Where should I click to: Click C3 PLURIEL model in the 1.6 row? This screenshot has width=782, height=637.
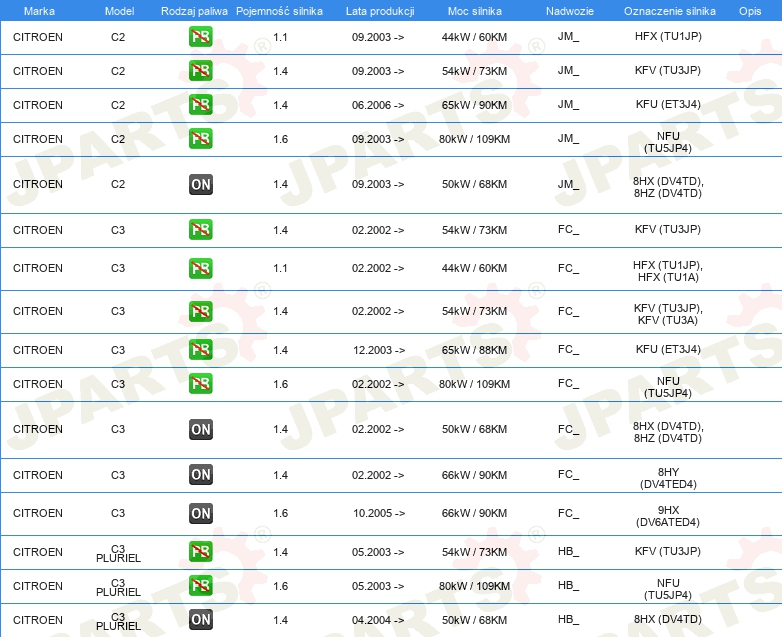[118, 587]
